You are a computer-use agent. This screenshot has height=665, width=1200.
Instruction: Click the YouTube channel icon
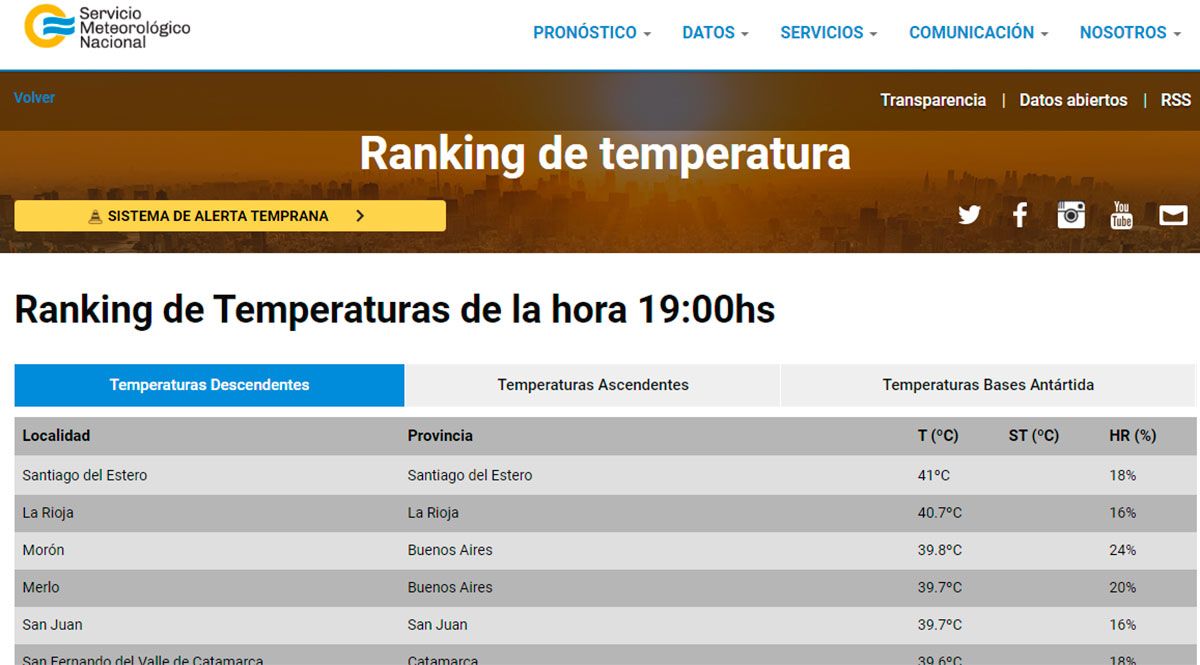click(x=1121, y=214)
